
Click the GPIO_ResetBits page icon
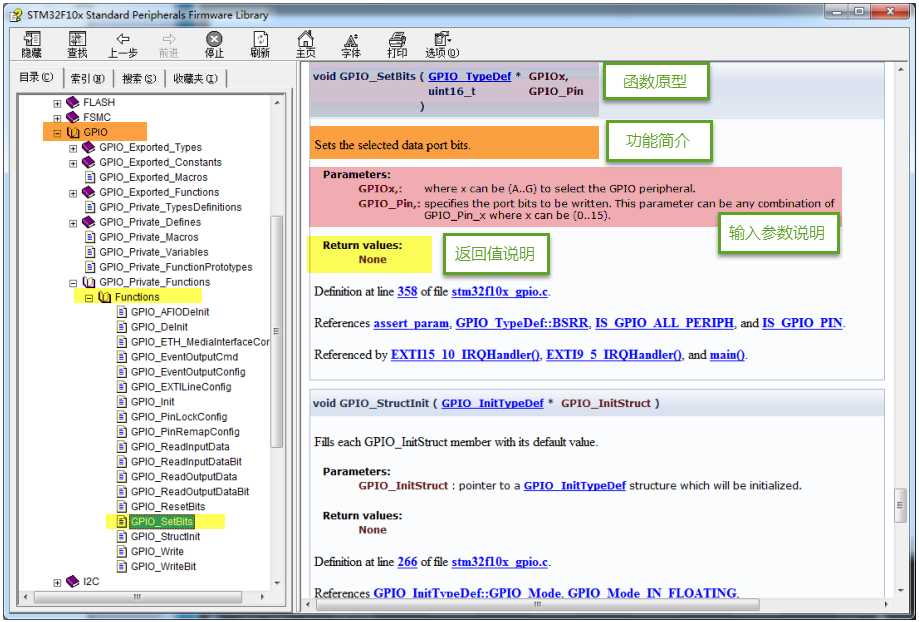click(122, 507)
